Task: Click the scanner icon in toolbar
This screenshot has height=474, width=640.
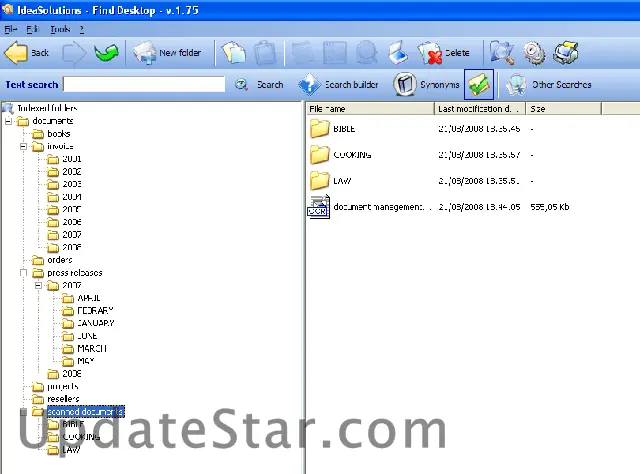Action: (x=398, y=53)
